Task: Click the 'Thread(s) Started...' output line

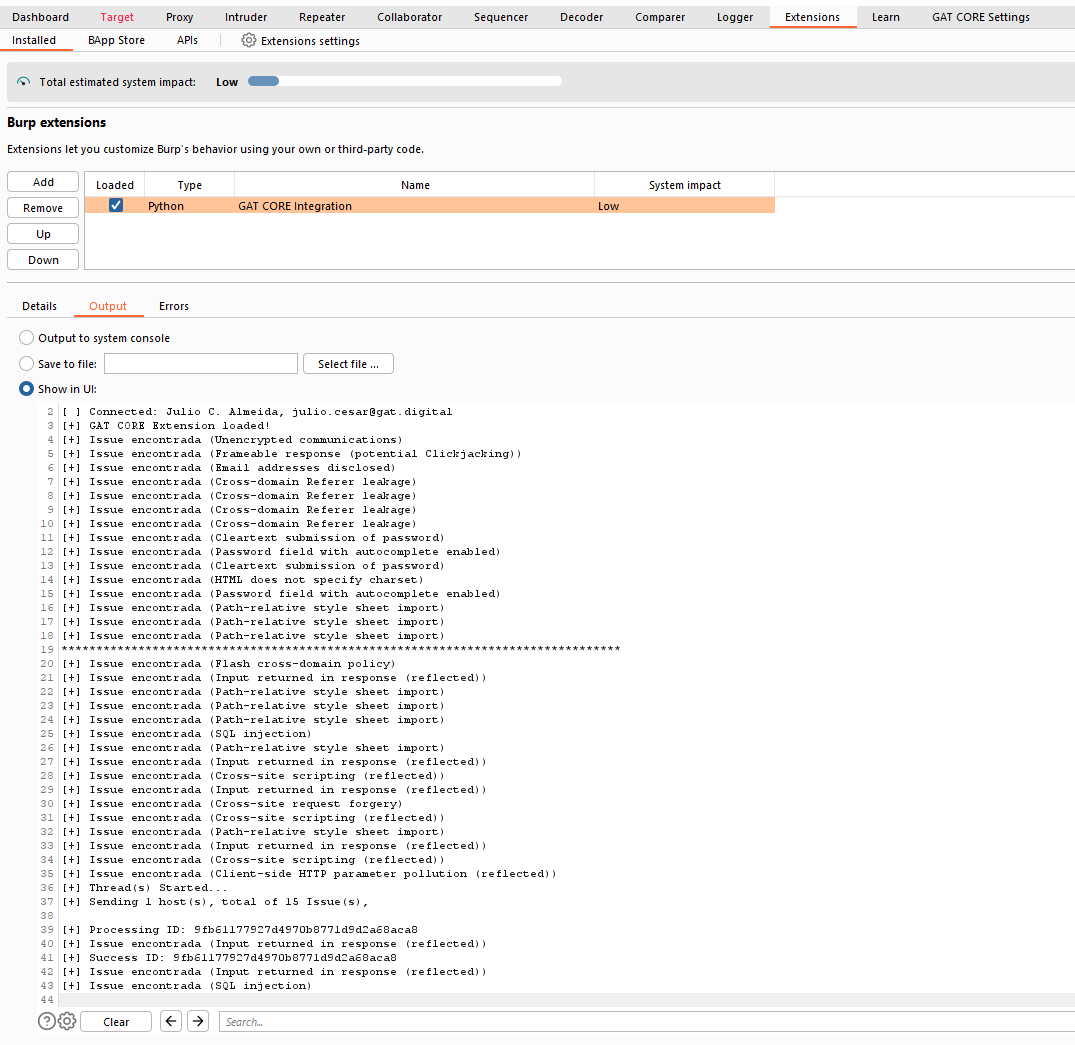Action: pos(145,887)
